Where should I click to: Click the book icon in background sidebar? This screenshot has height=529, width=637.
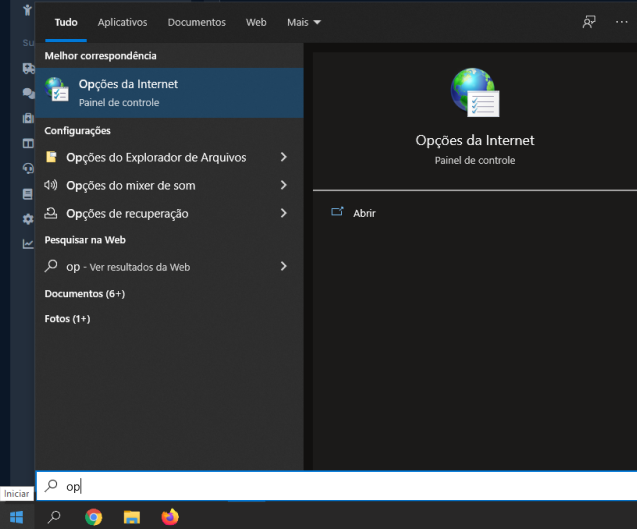[28, 194]
